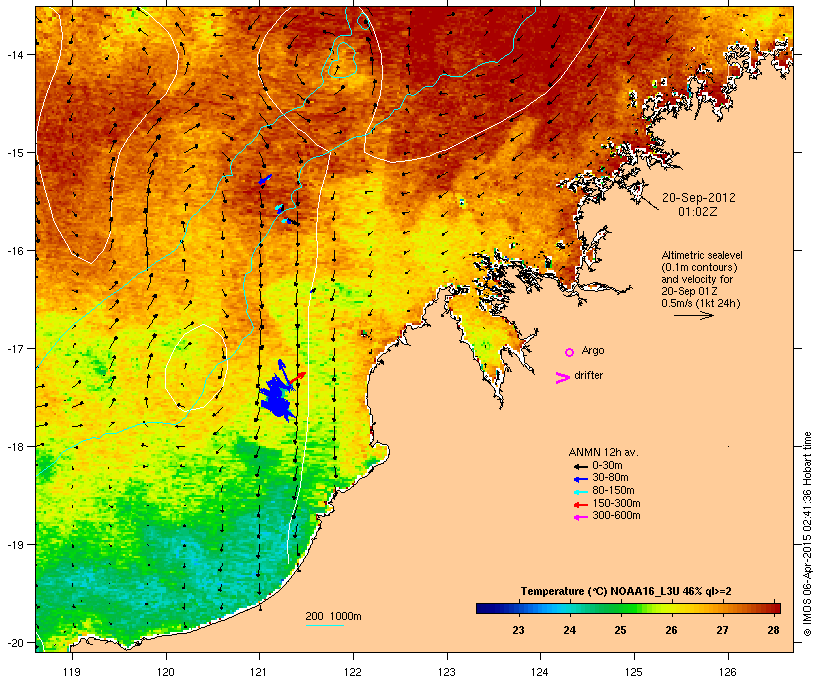The width and height of the screenshot is (820, 680).
Task: Click the magenta 300-600m arrow legend icon
Action: click(x=580, y=517)
